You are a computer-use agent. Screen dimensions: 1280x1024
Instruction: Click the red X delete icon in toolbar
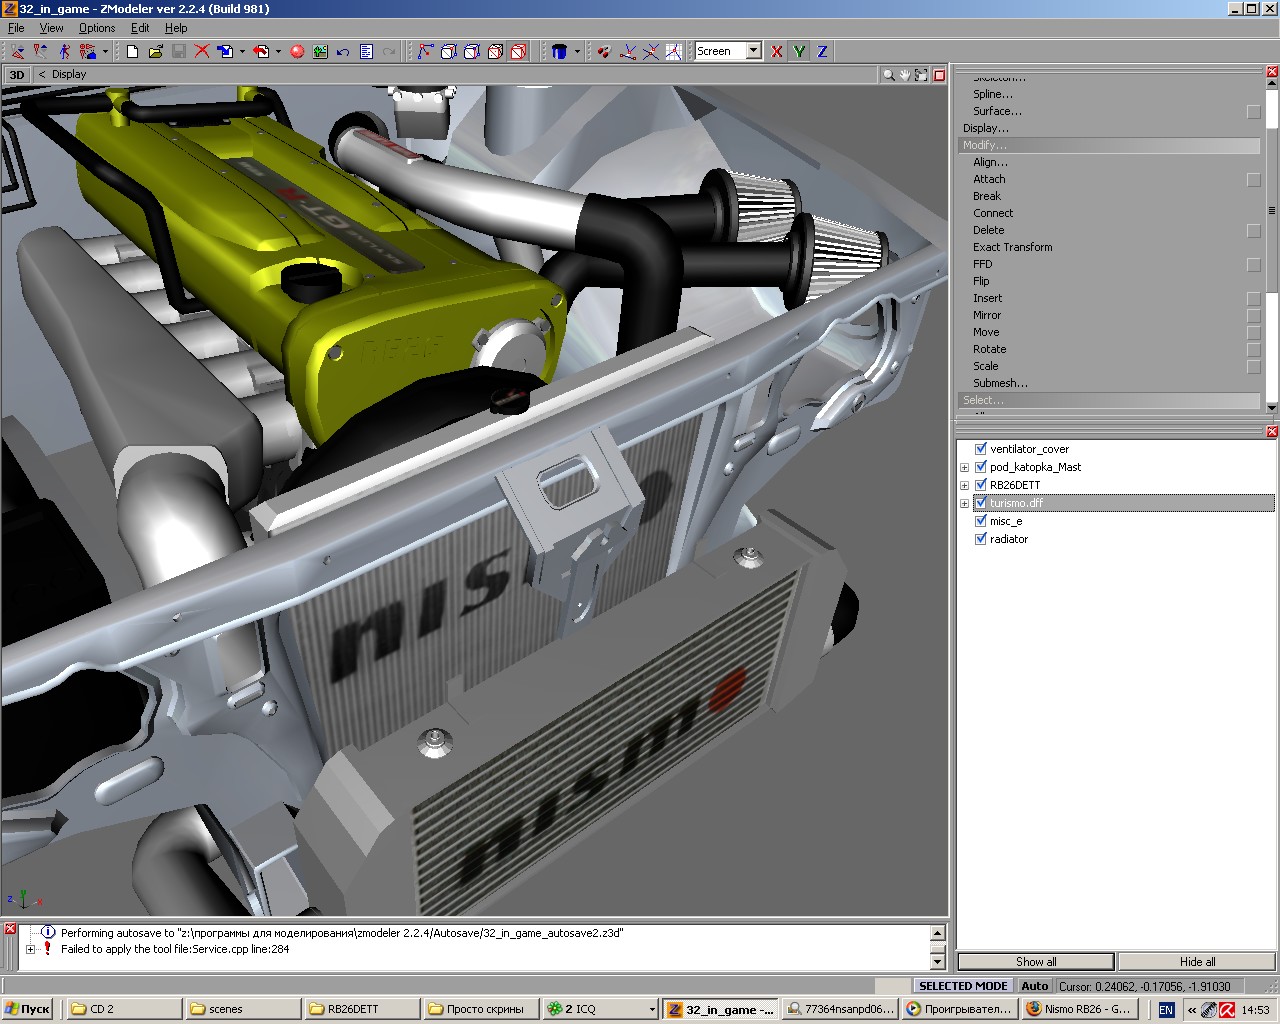[202, 51]
